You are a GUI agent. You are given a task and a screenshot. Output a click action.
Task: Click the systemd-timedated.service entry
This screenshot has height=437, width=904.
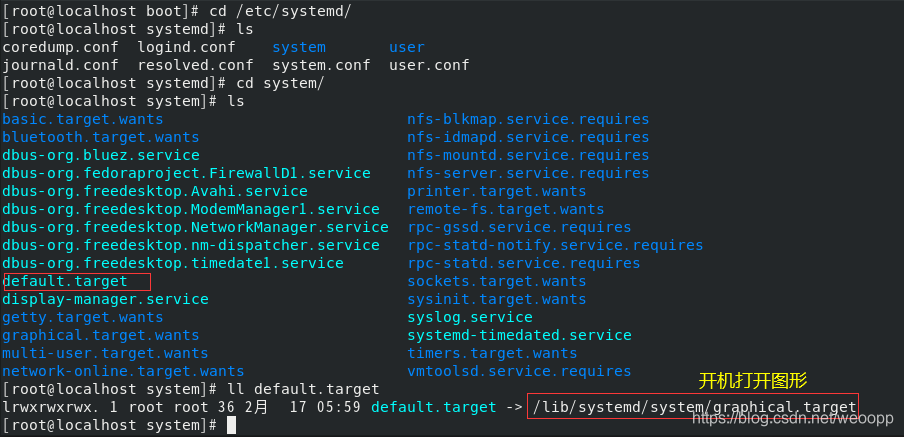coord(519,335)
